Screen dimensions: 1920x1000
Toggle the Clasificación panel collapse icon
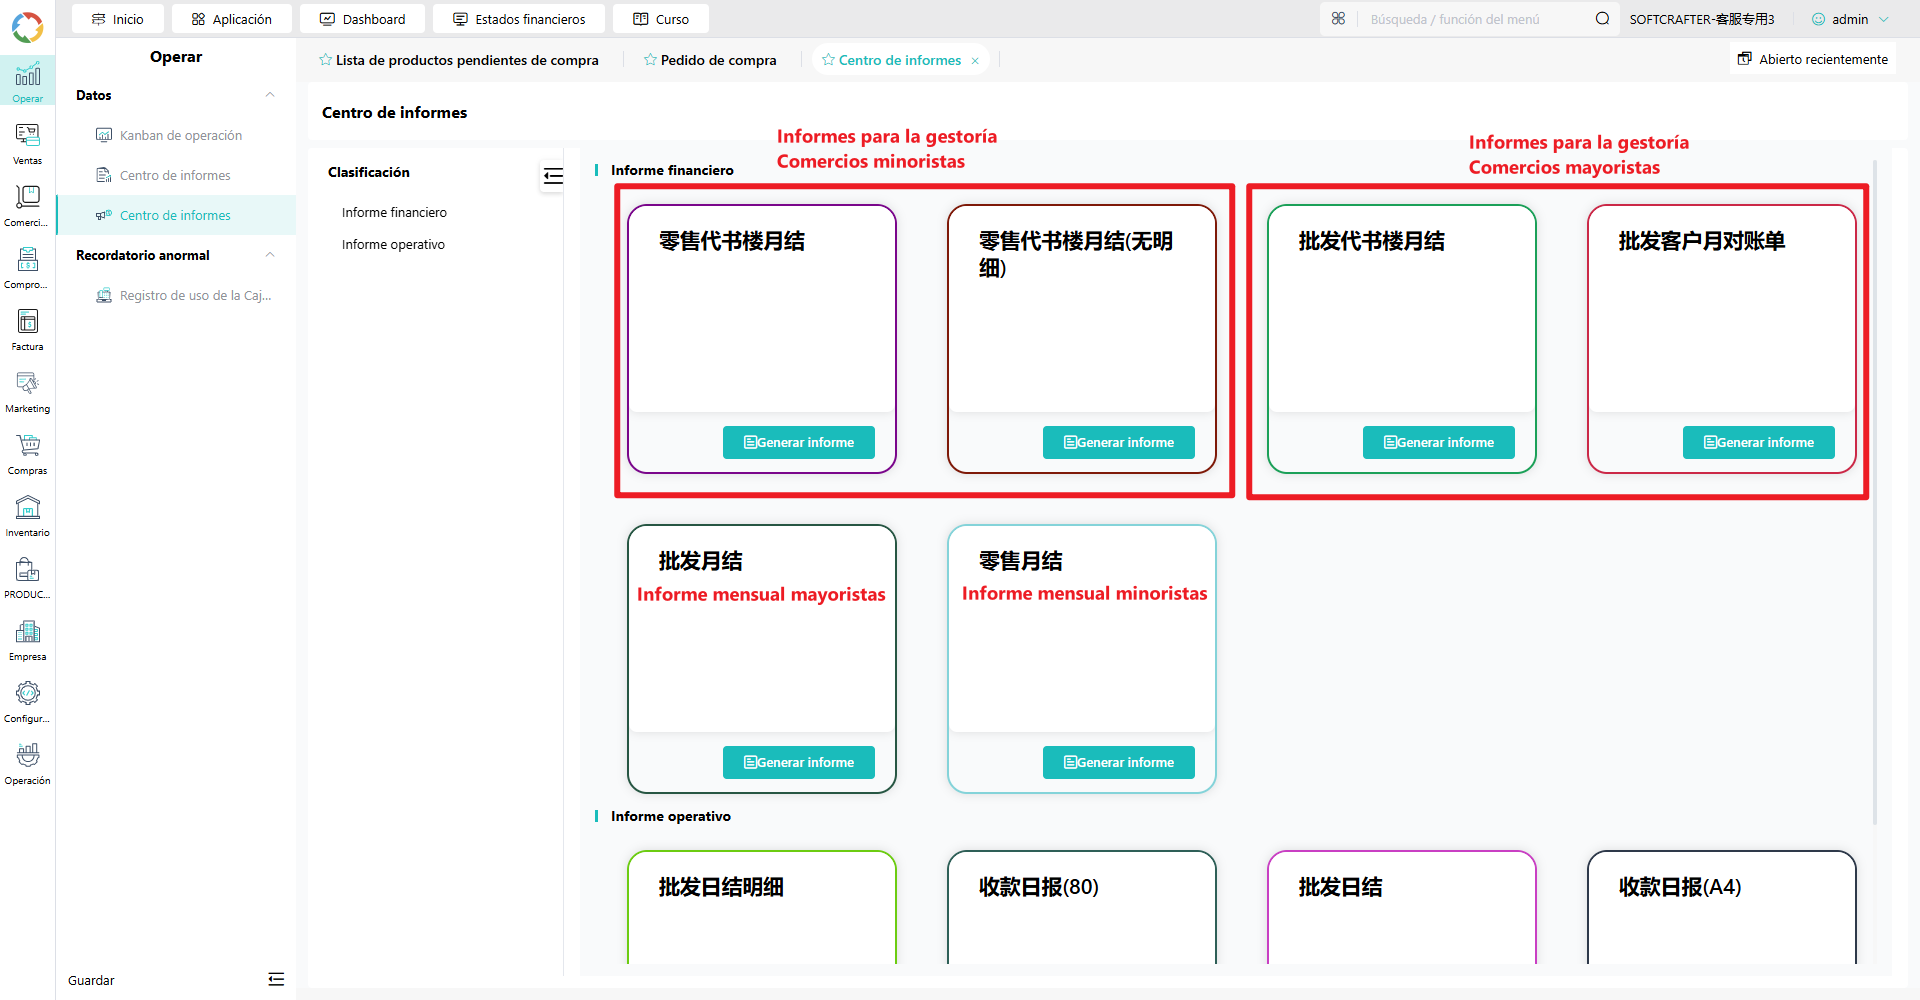click(553, 176)
